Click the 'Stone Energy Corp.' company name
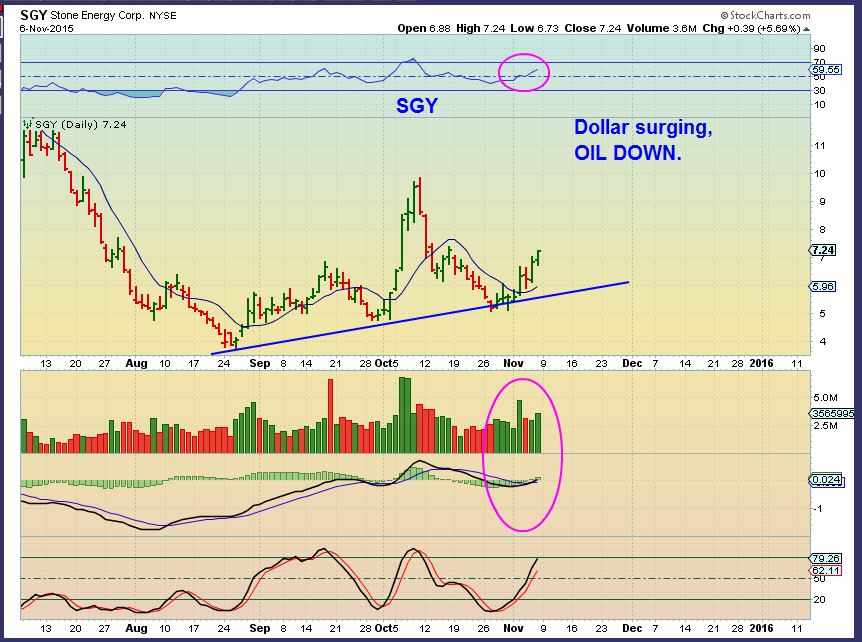This screenshot has height=642, width=862. [x=97, y=16]
